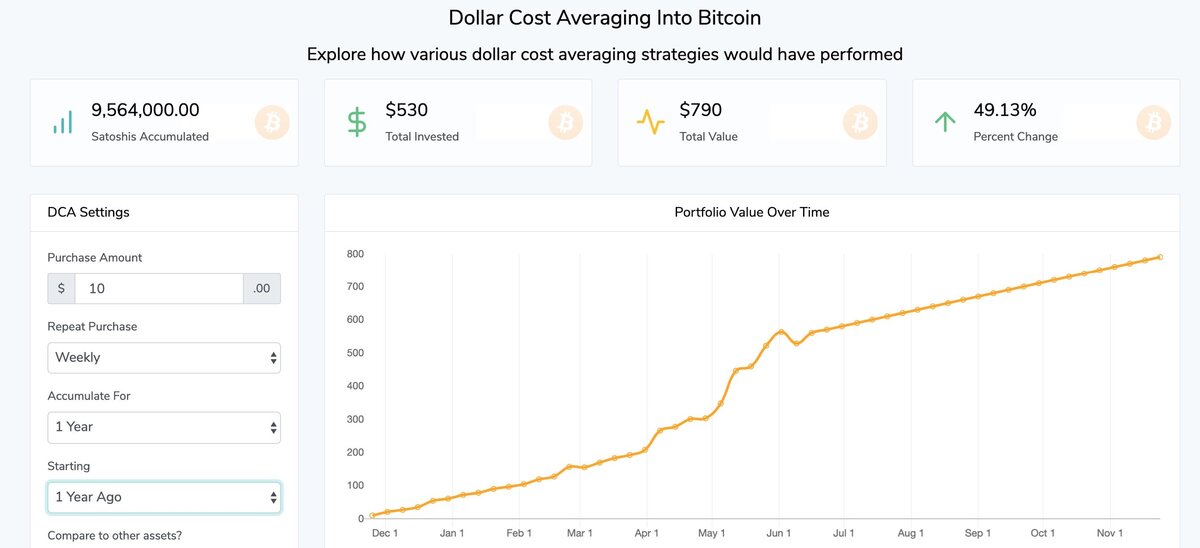Click the yellow pulse Total Value icon
This screenshot has width=1200, height=548.
tap(650, 123)
